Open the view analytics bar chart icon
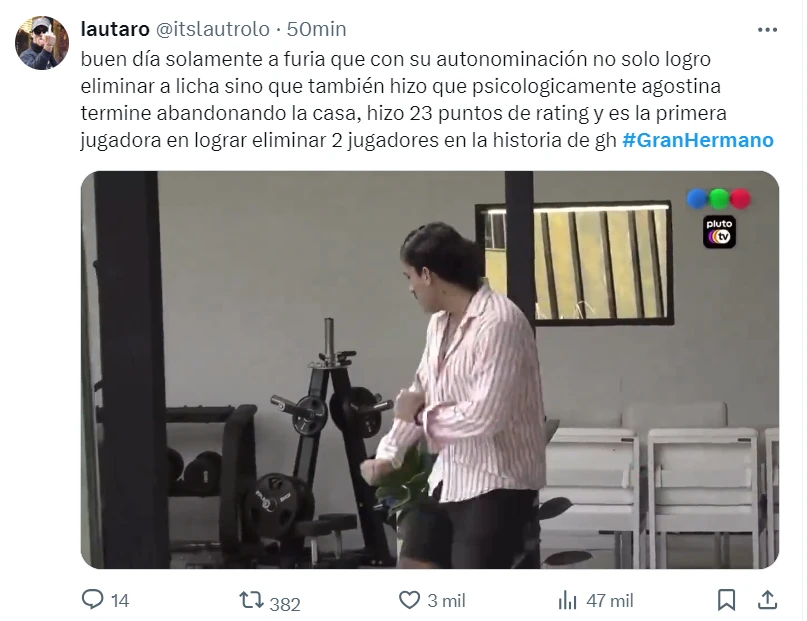 [568, 600]
